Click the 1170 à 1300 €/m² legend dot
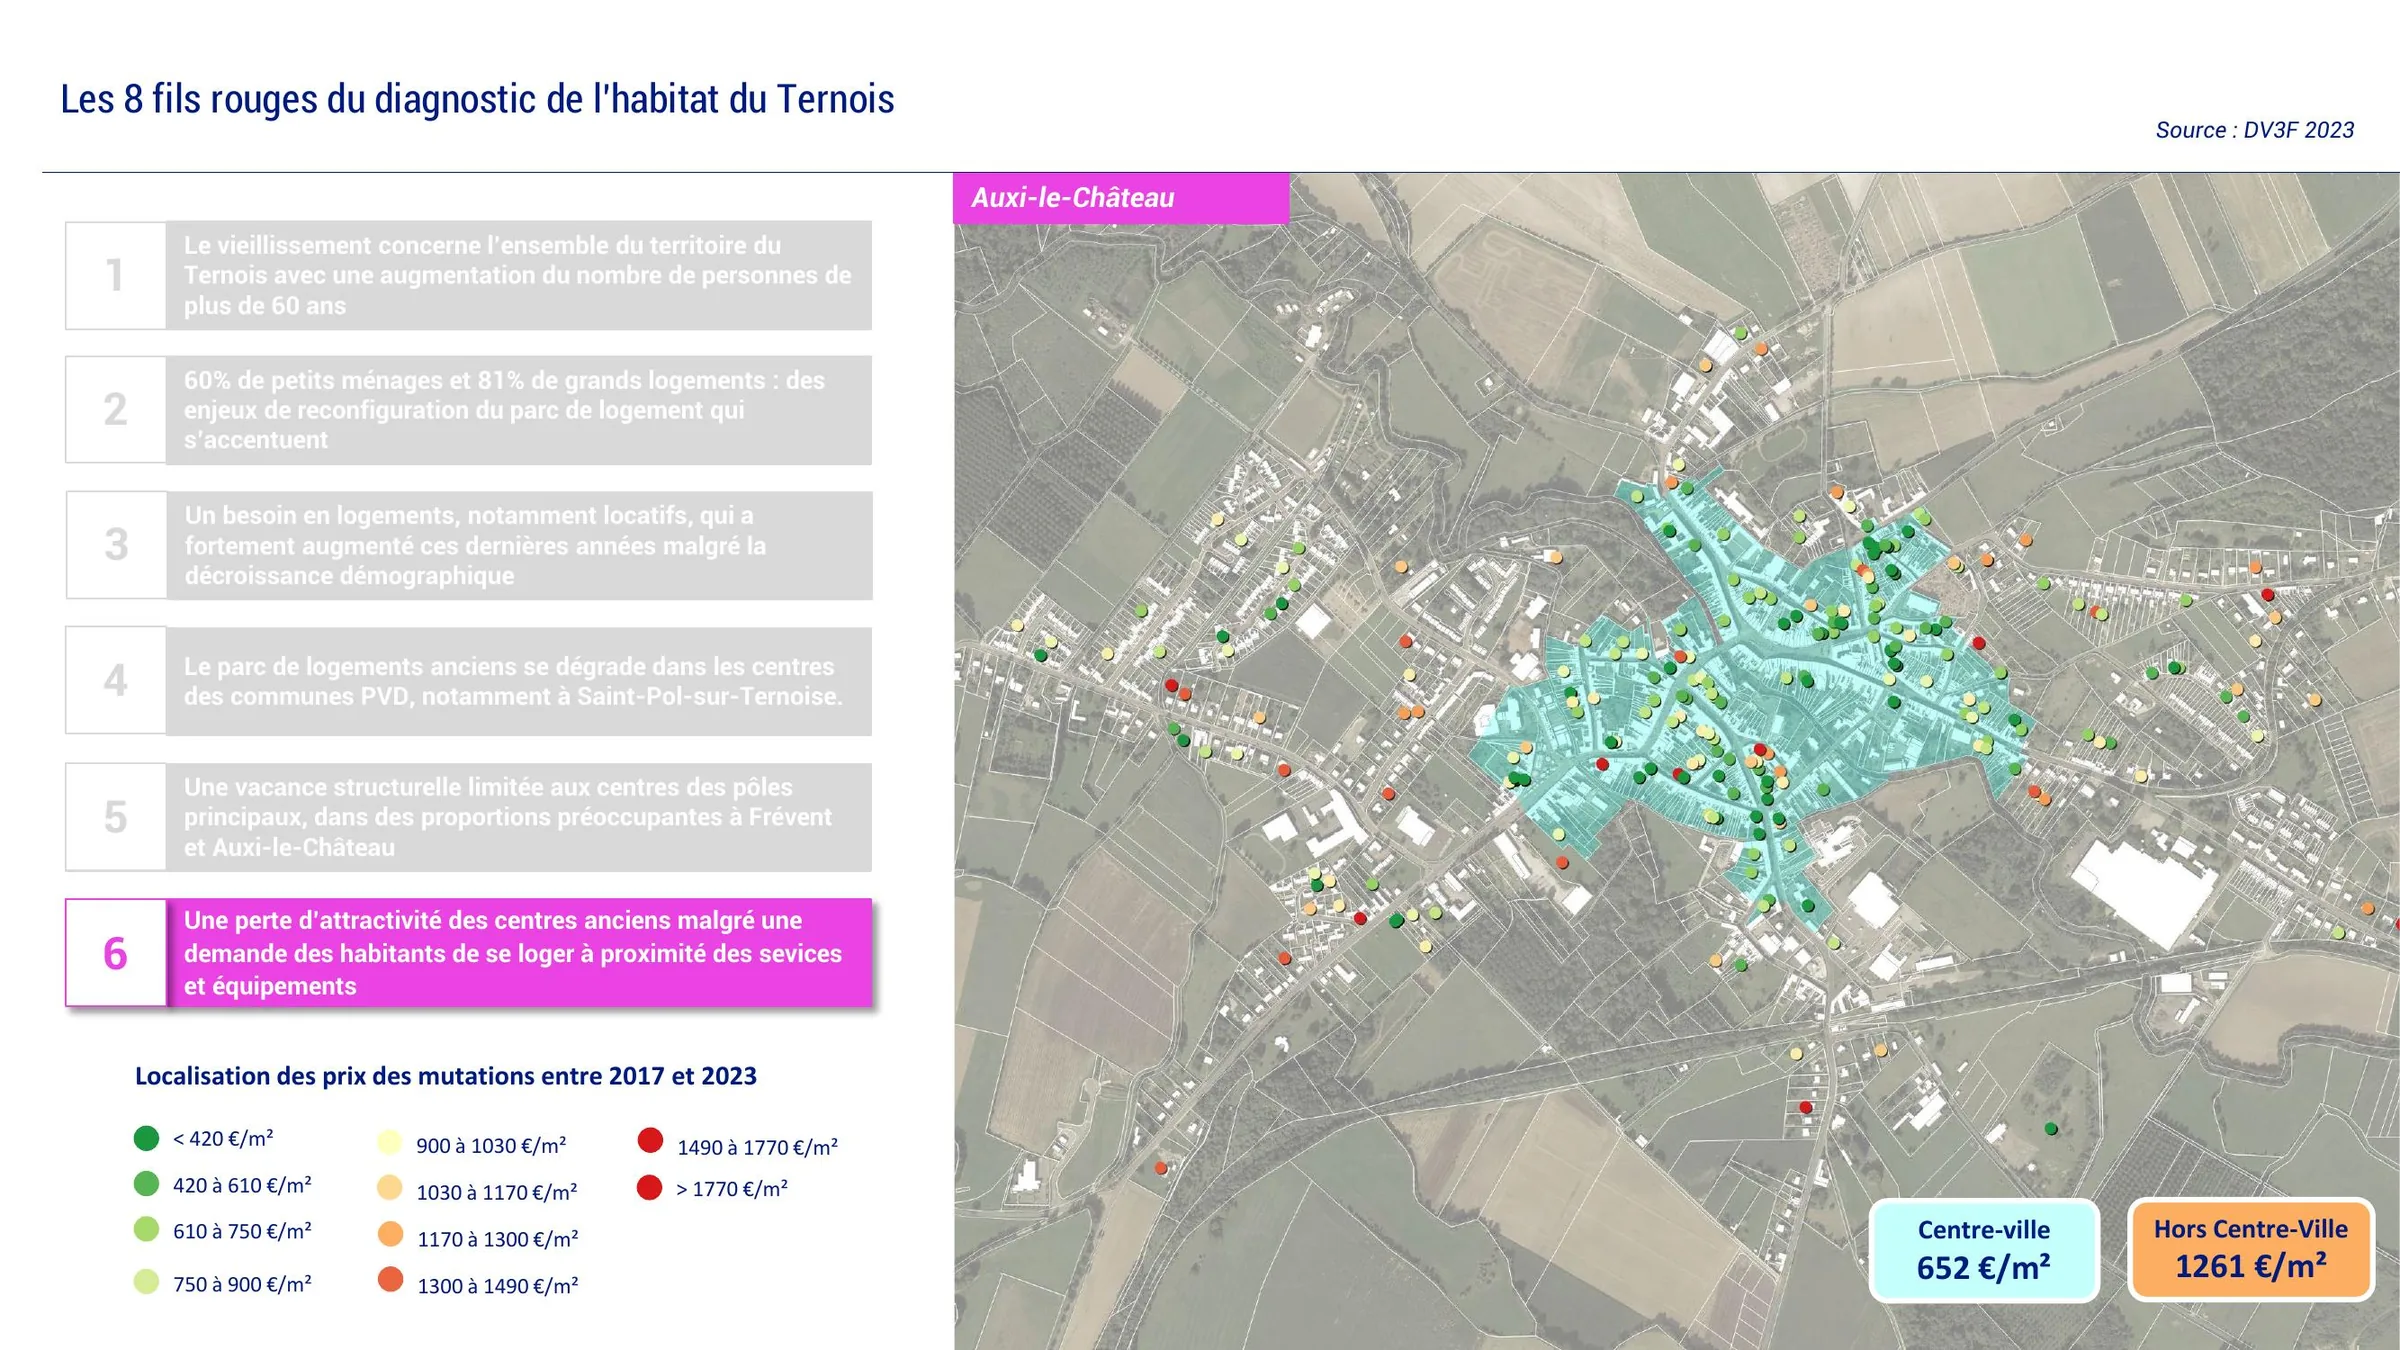Viewport: 2400px width, 1350px height. pos(390,1234)
